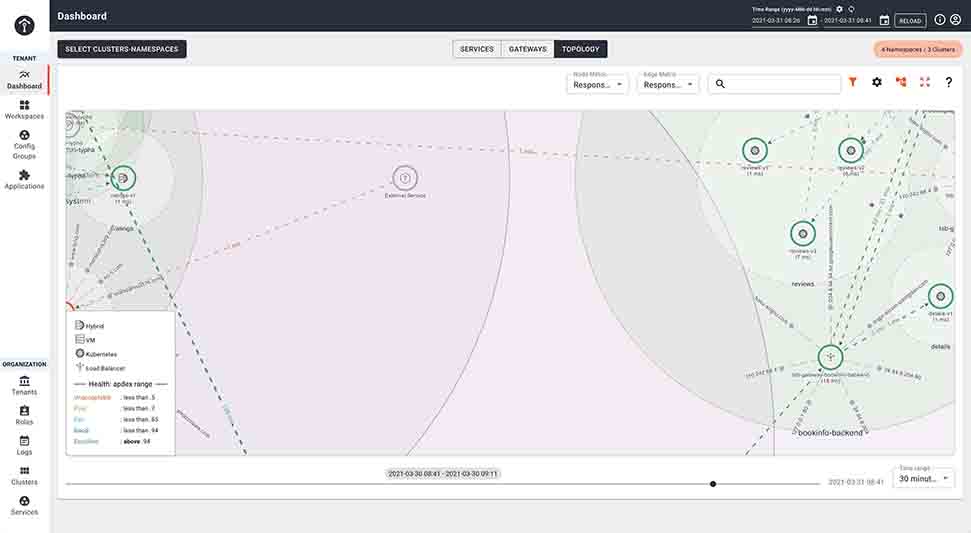
Task: Click the time range refresh icon in header
Action: click(x=851, y=9)
